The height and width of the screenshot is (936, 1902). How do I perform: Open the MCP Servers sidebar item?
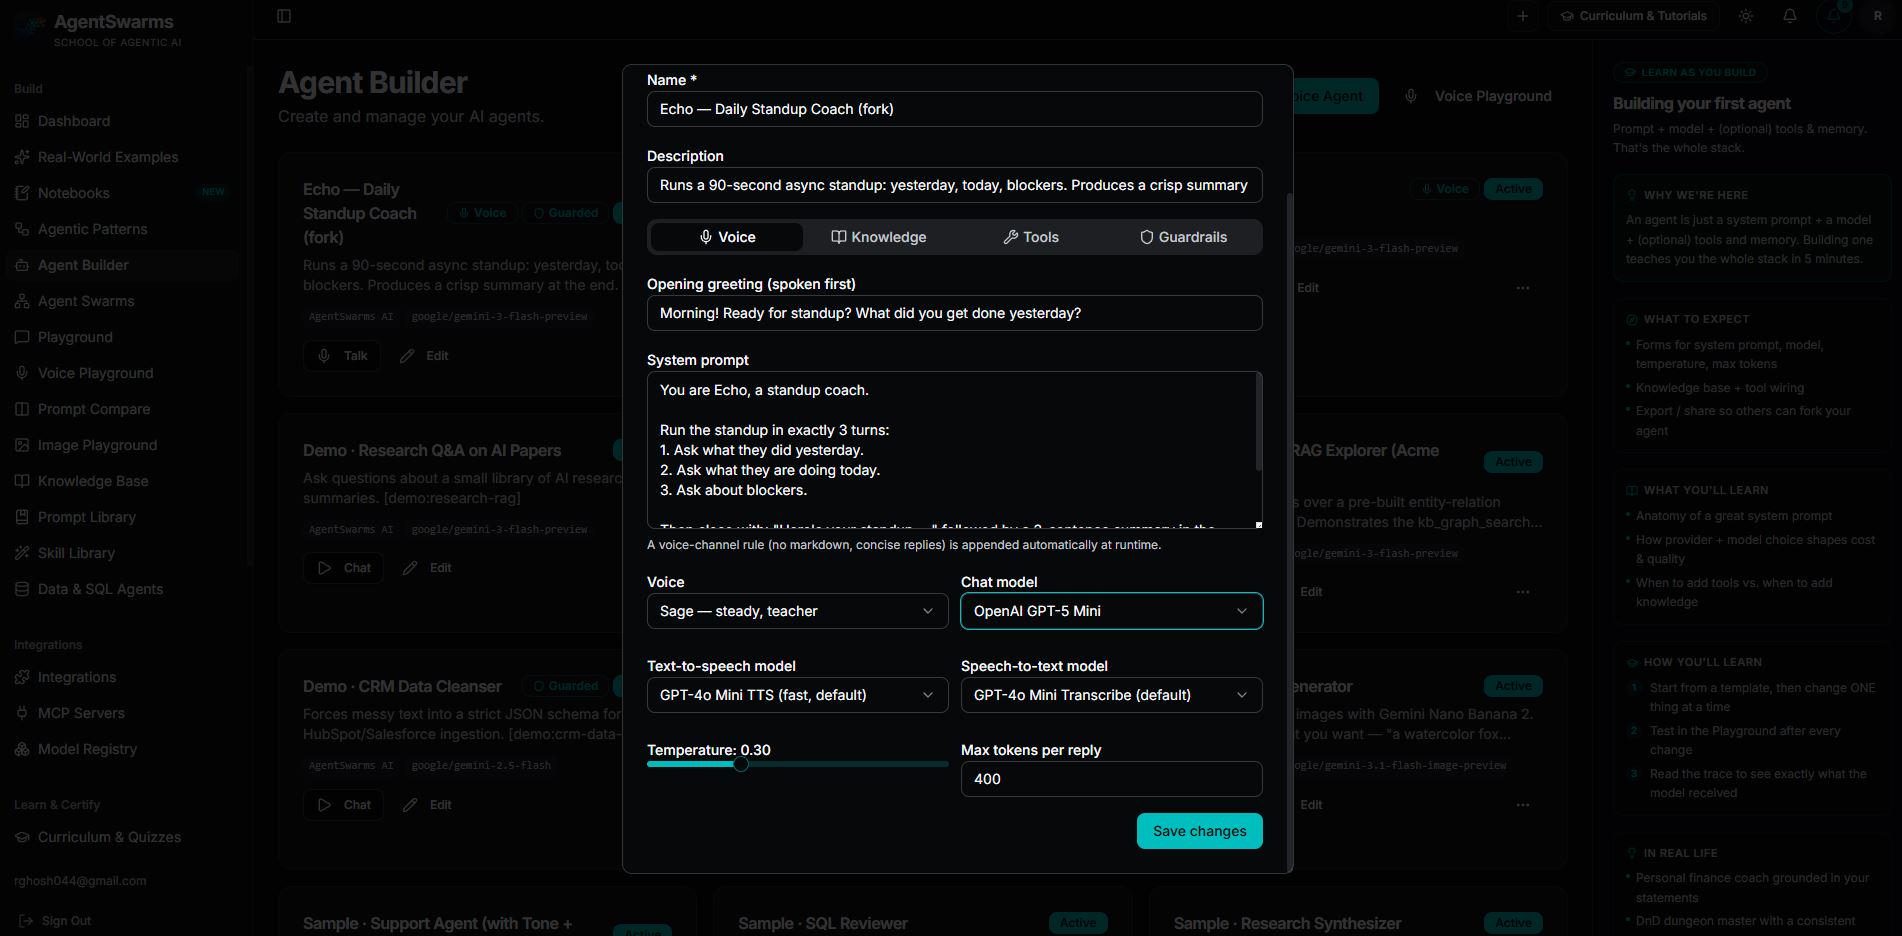pyautogui.click(x=69, y=713)
